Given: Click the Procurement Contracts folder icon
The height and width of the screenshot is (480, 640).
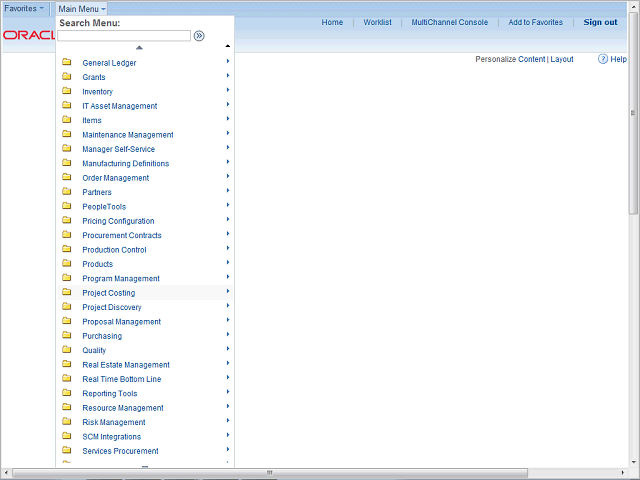Looking at the screenshot, I should (67, 234).
